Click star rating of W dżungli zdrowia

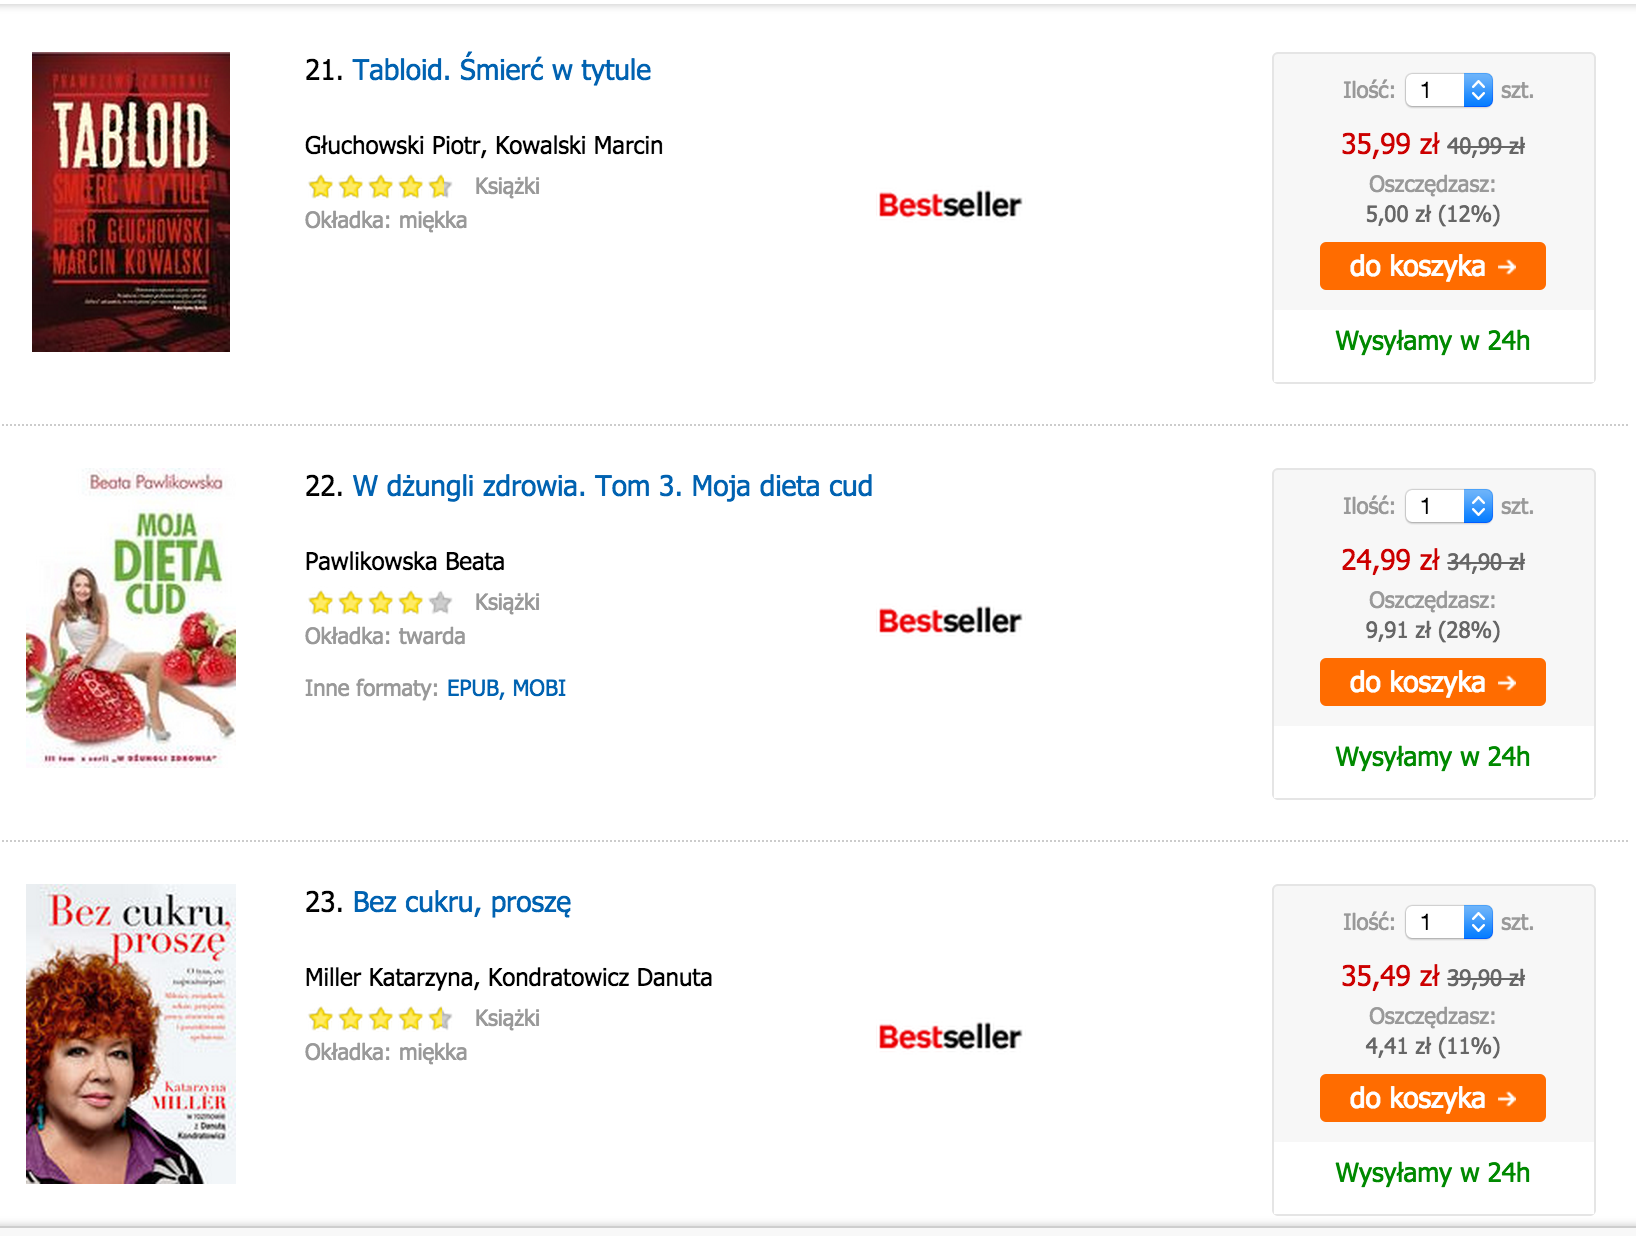tap(380, 603)
